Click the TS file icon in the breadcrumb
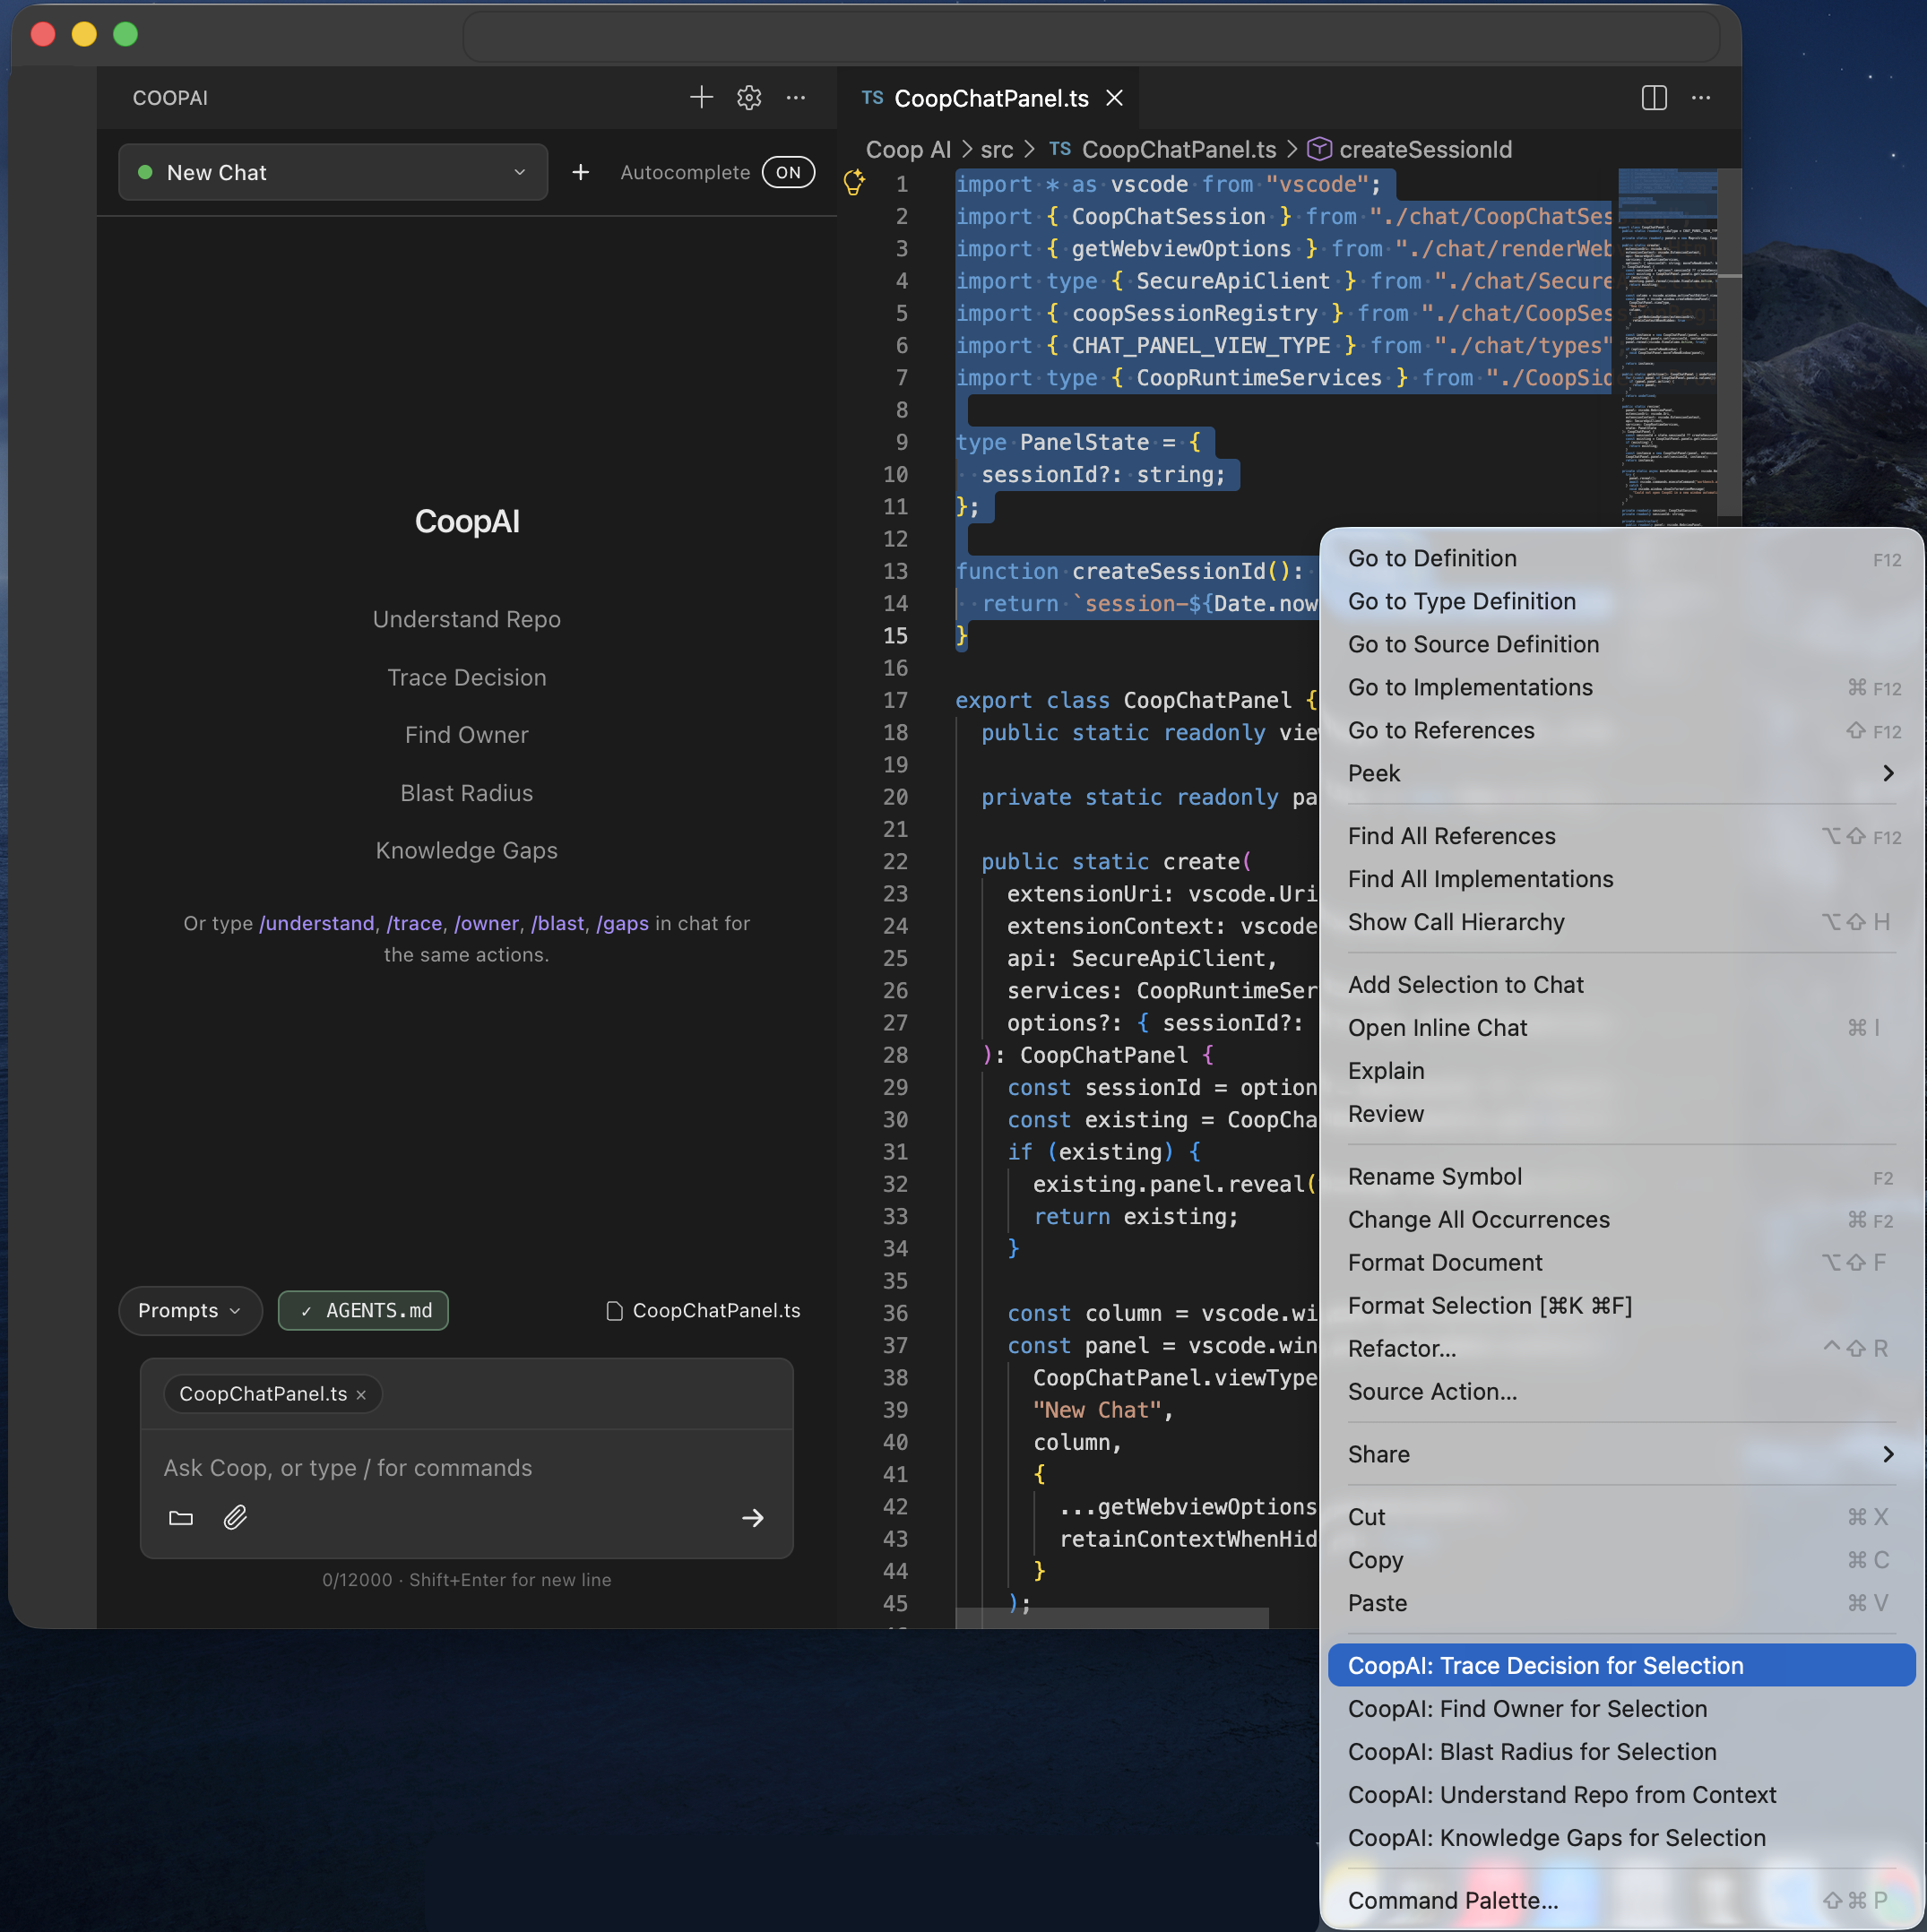The image size is (1927, 1932). pos(1060,149)
